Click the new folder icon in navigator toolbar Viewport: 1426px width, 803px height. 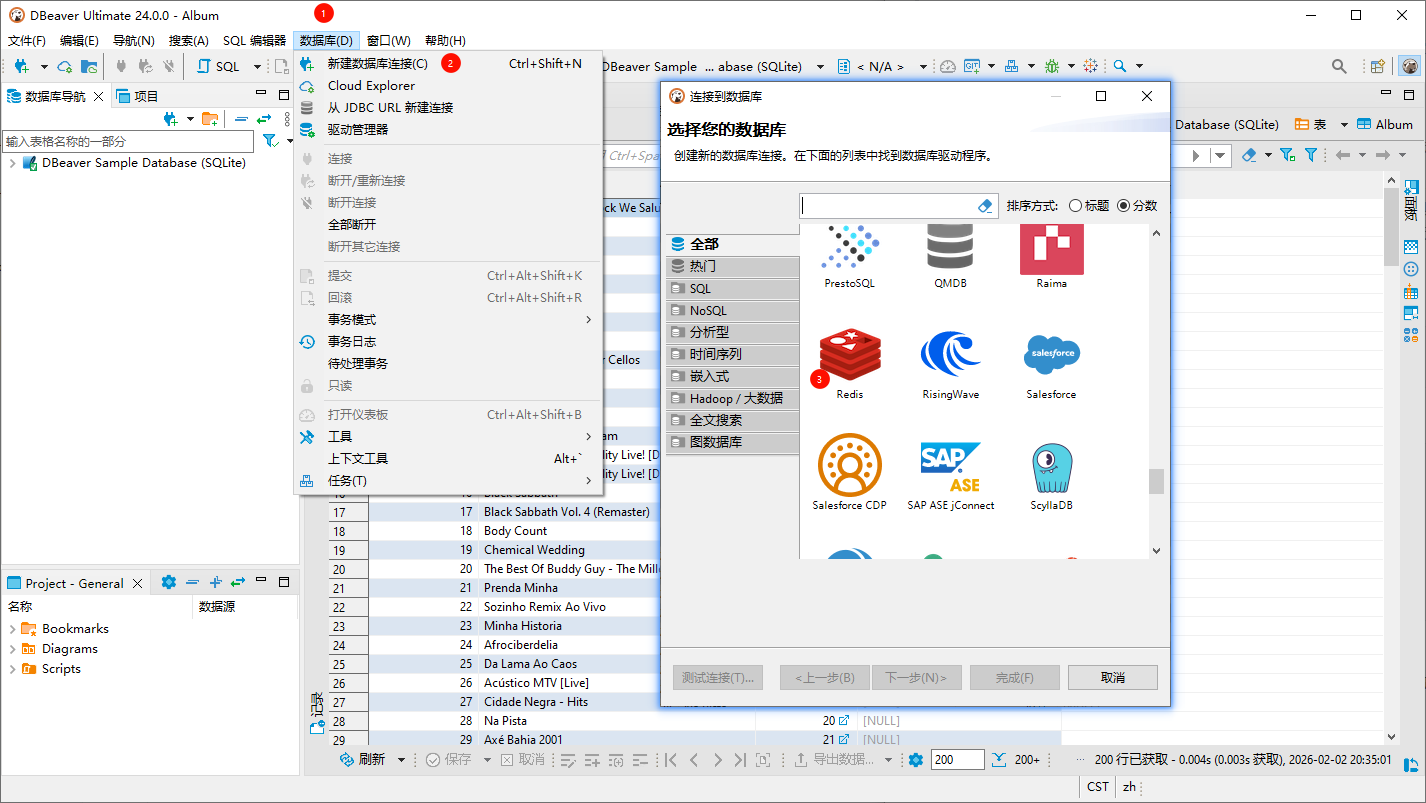(x=210, y=118)
